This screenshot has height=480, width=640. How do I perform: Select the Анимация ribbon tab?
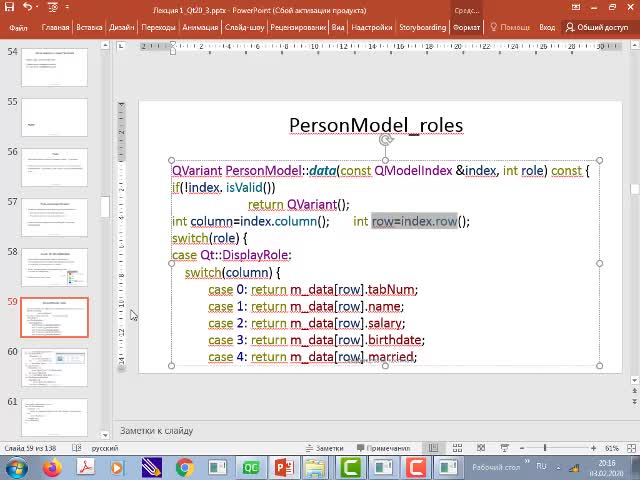(200, 27)
